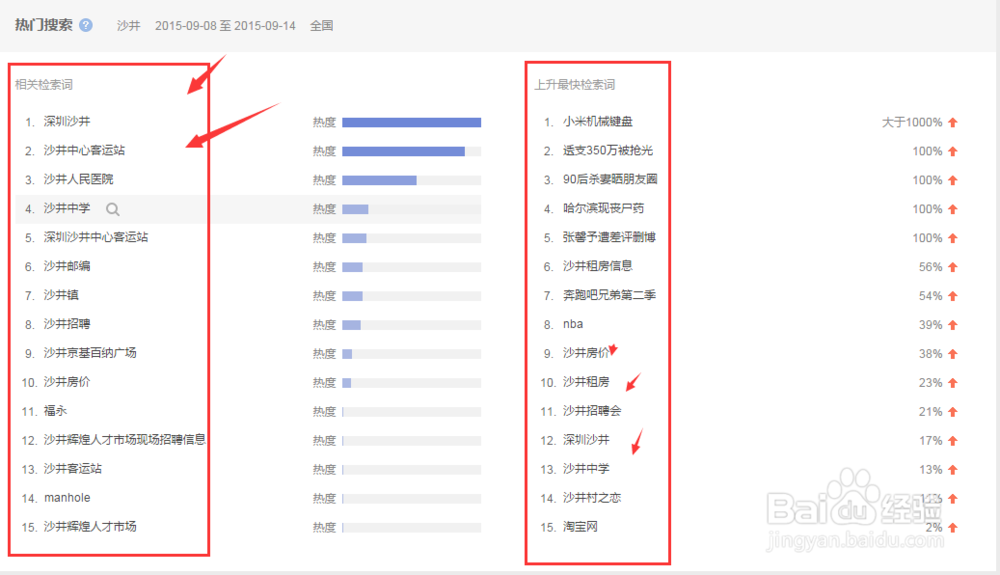1000x575 pixels.
Task: Click the related term 沙井京基百纳广场
Action: click(90, 353)
